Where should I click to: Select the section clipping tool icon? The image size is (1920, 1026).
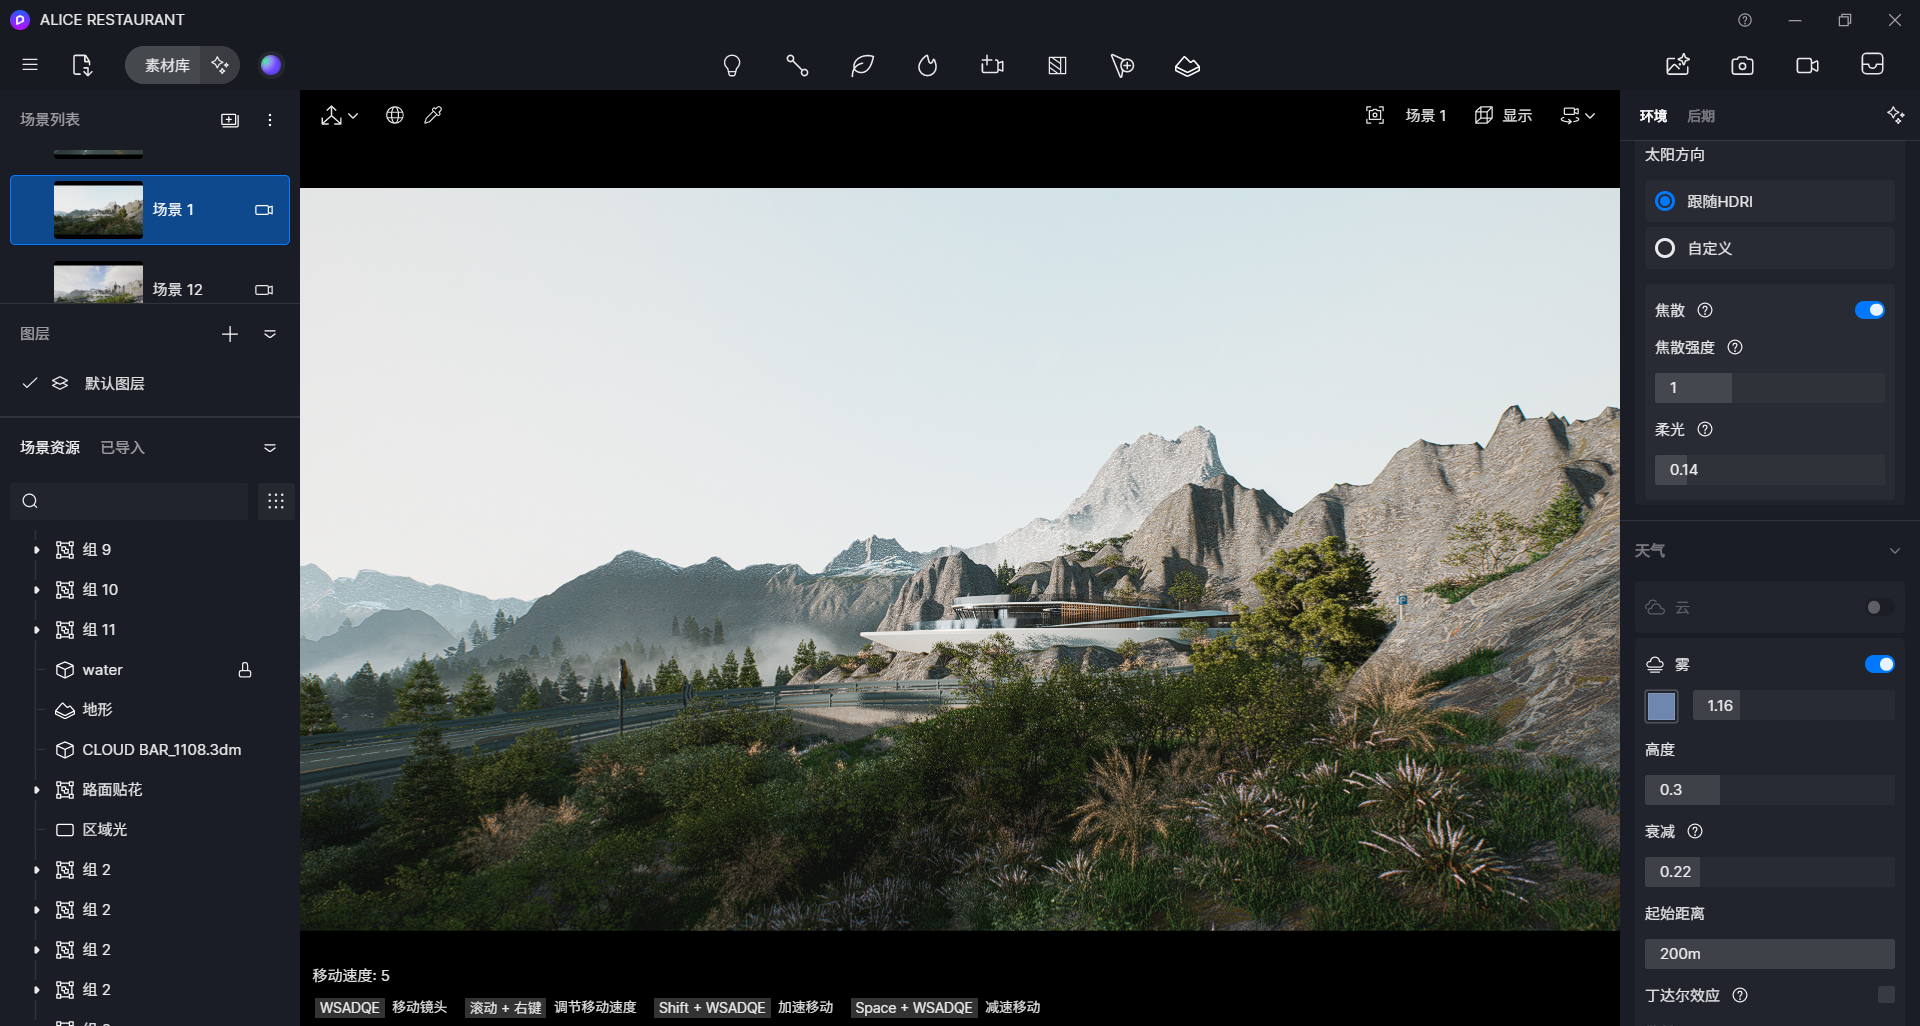pos(1057,66)
